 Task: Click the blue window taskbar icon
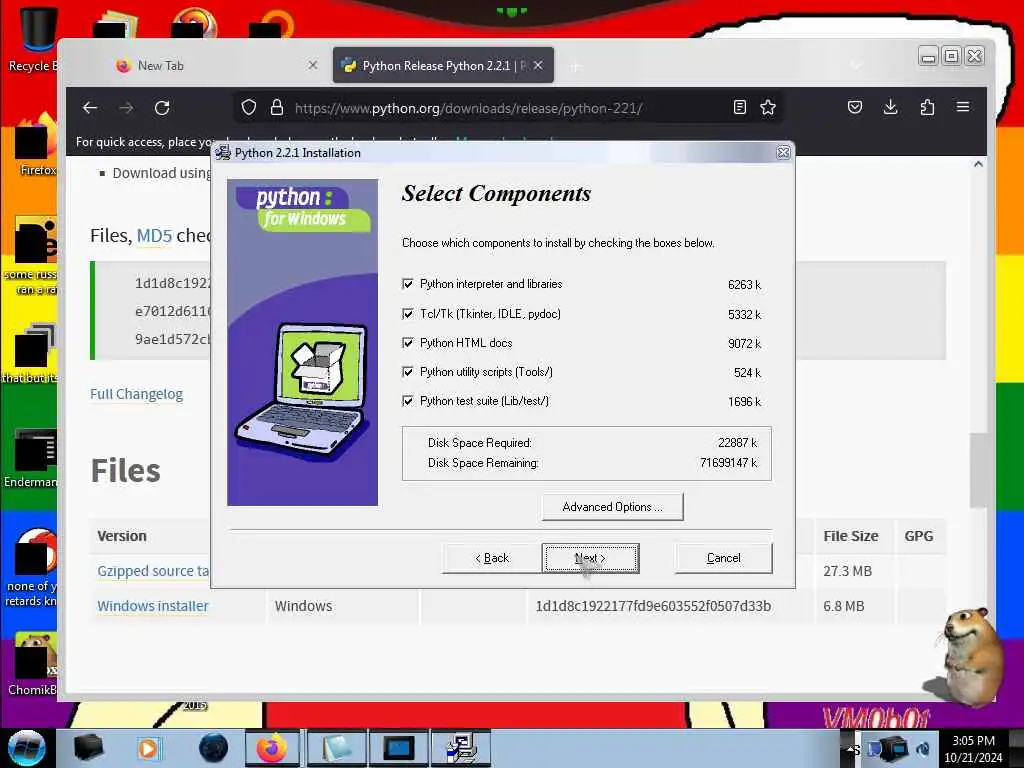click(x=398, y=748)
